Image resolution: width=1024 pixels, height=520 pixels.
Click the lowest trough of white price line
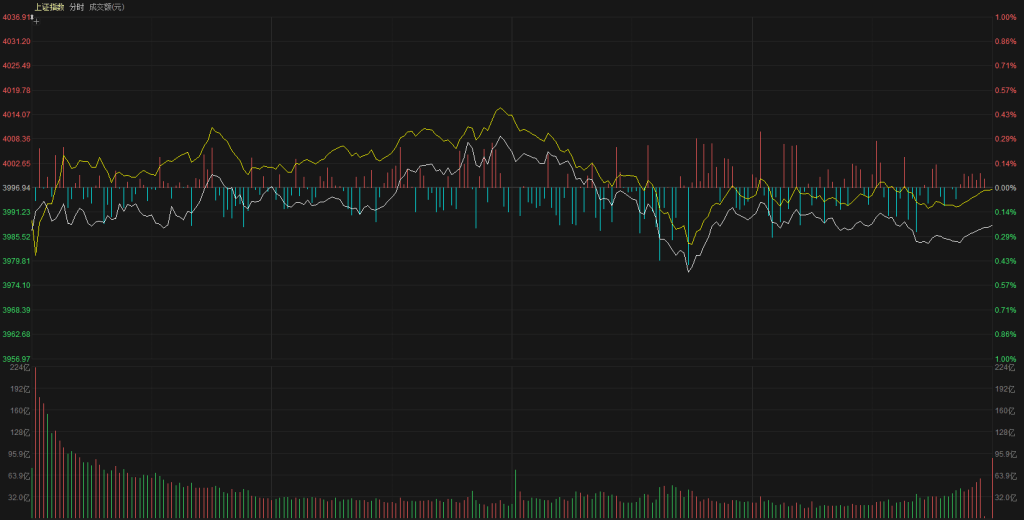pyautogui.click(x=688, y=271)
